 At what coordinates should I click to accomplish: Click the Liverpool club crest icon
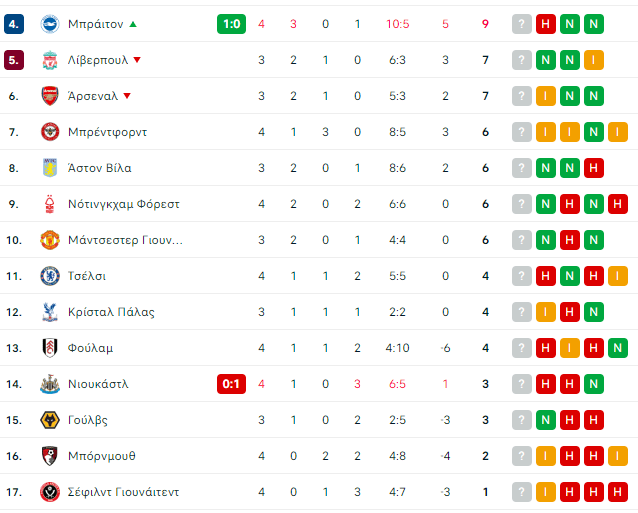click(x=50, y=60)
